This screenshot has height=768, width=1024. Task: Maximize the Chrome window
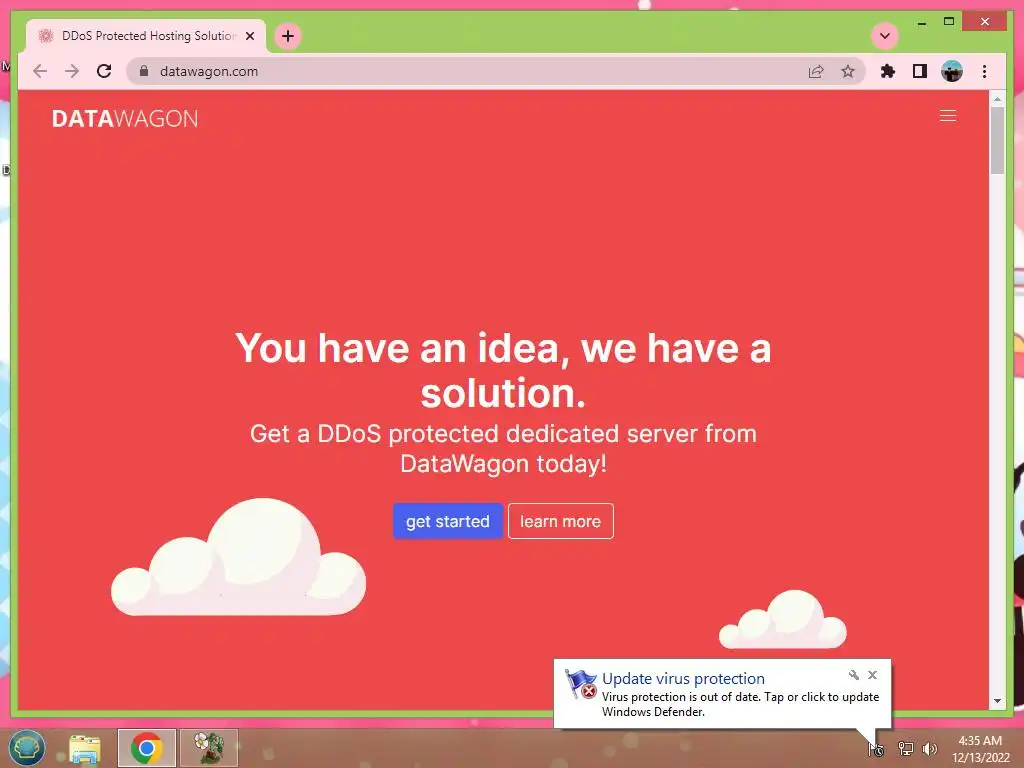[x=949, y=22]
